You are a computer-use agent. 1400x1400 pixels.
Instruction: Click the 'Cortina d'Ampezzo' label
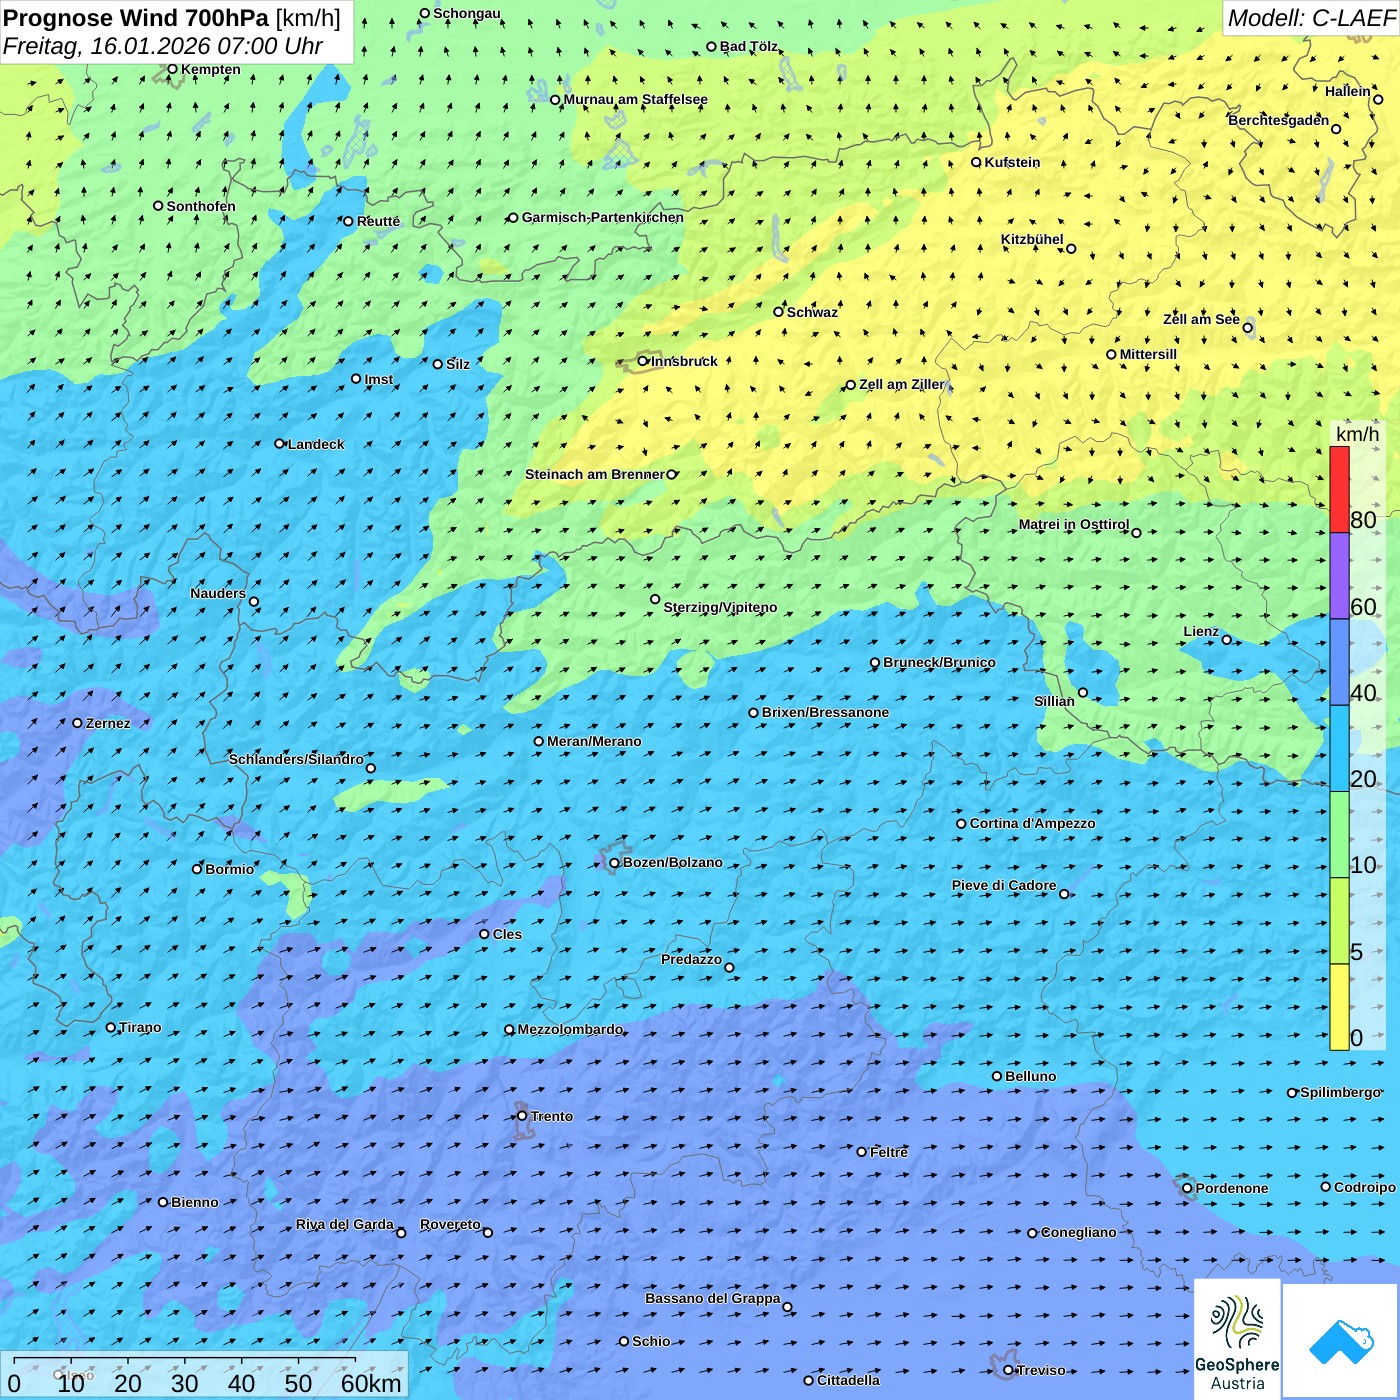1032,823
